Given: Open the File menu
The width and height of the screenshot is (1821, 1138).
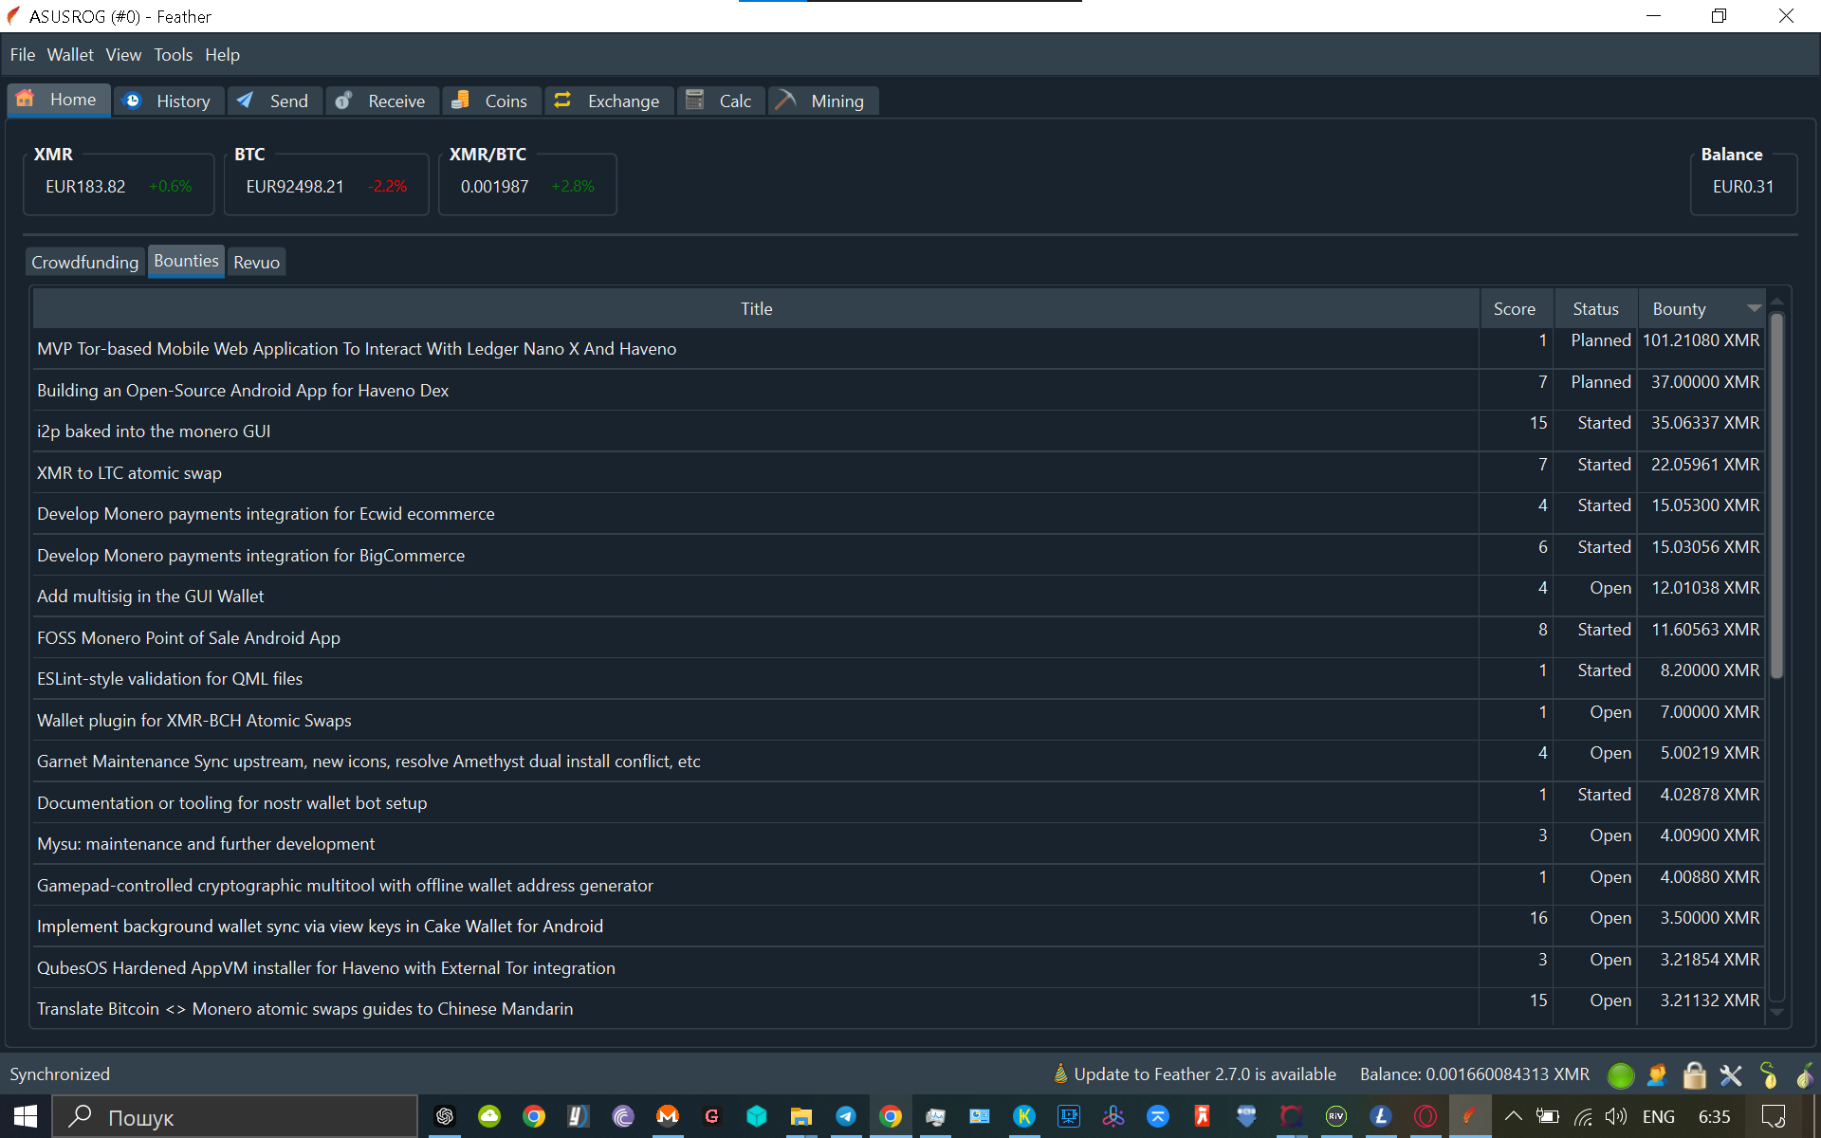Looking at the screenshot, I should point(22,55).
